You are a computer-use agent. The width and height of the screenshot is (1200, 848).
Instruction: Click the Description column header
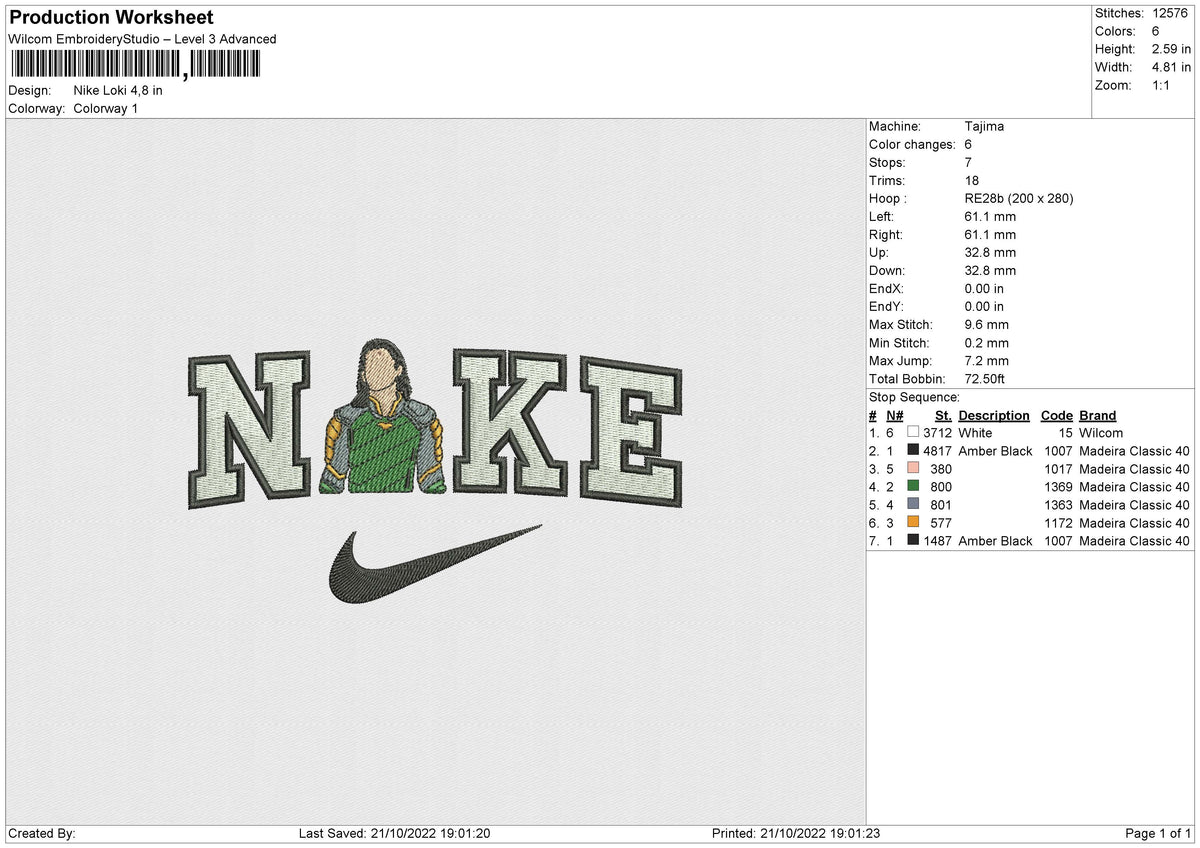tap(993, 415)
